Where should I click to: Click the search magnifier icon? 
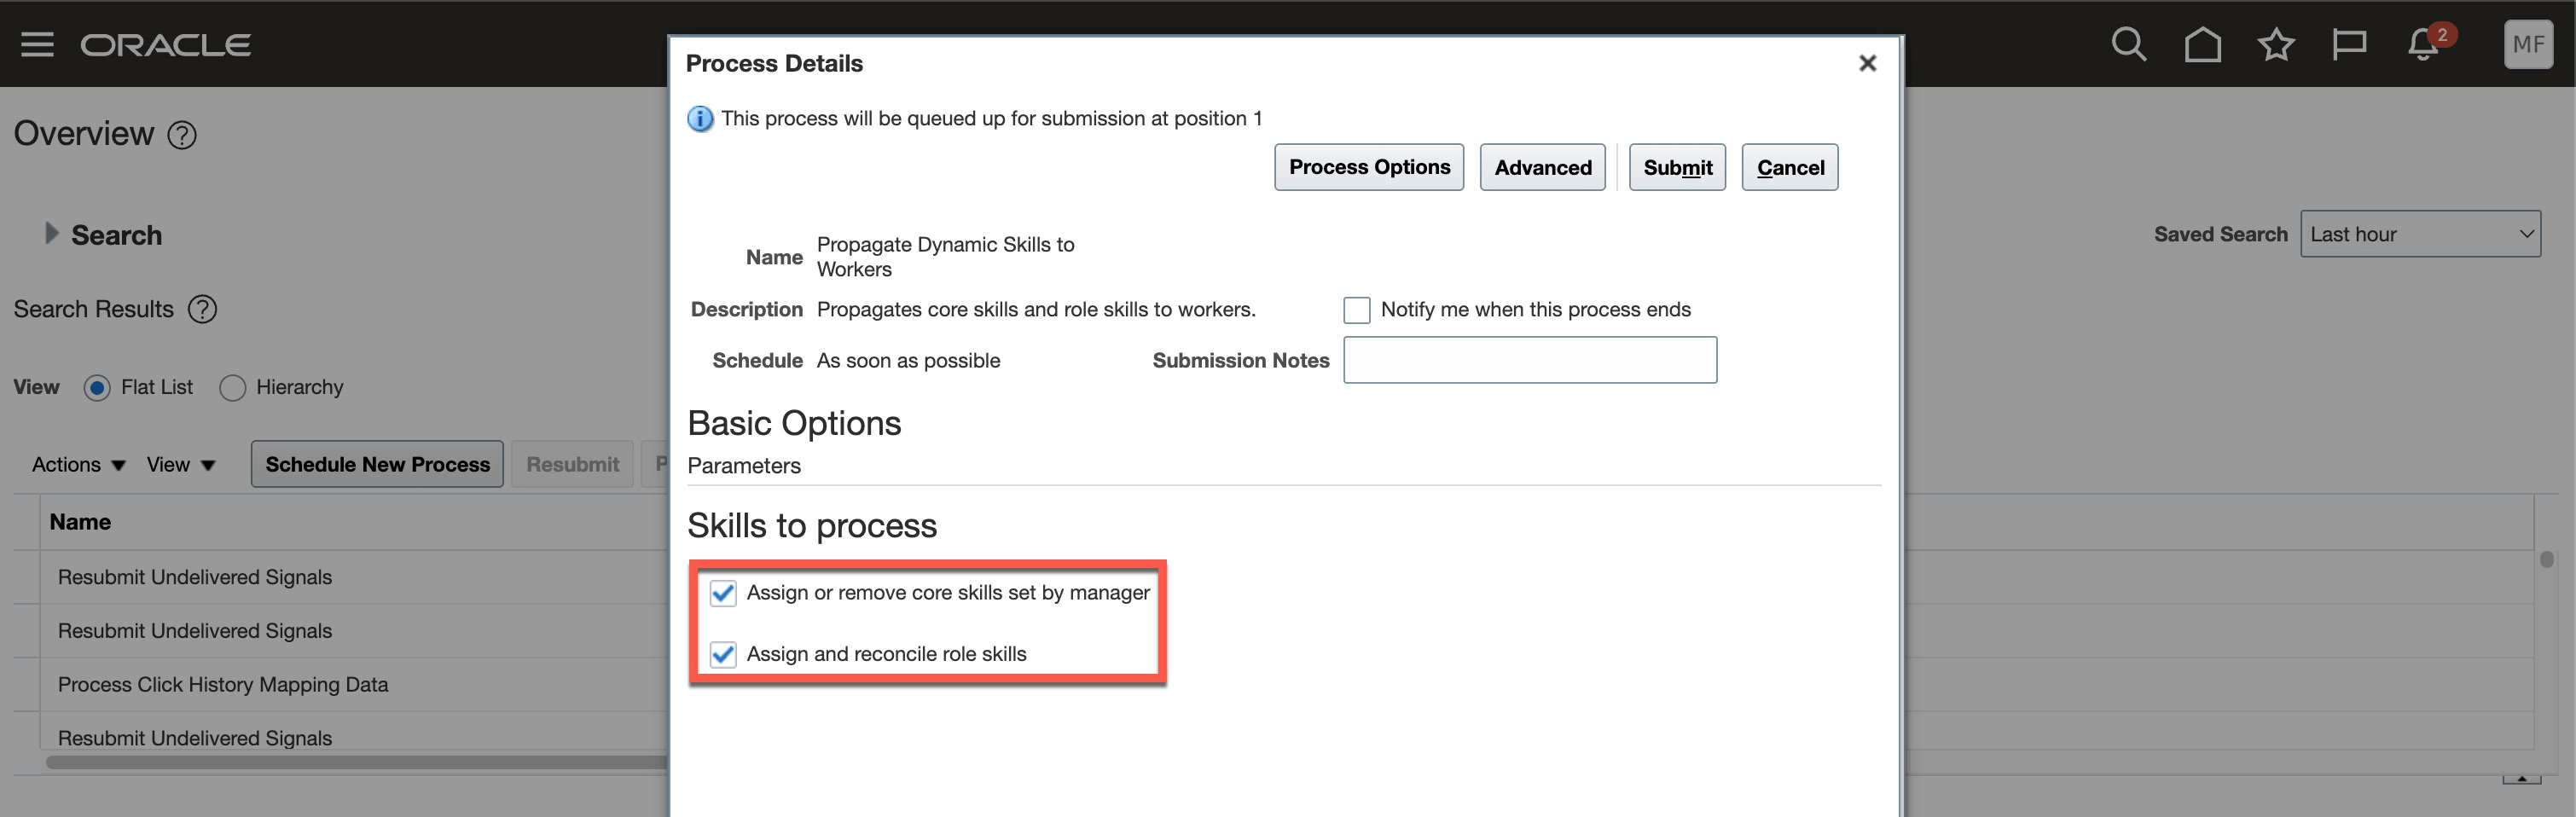pos(2128,44)
